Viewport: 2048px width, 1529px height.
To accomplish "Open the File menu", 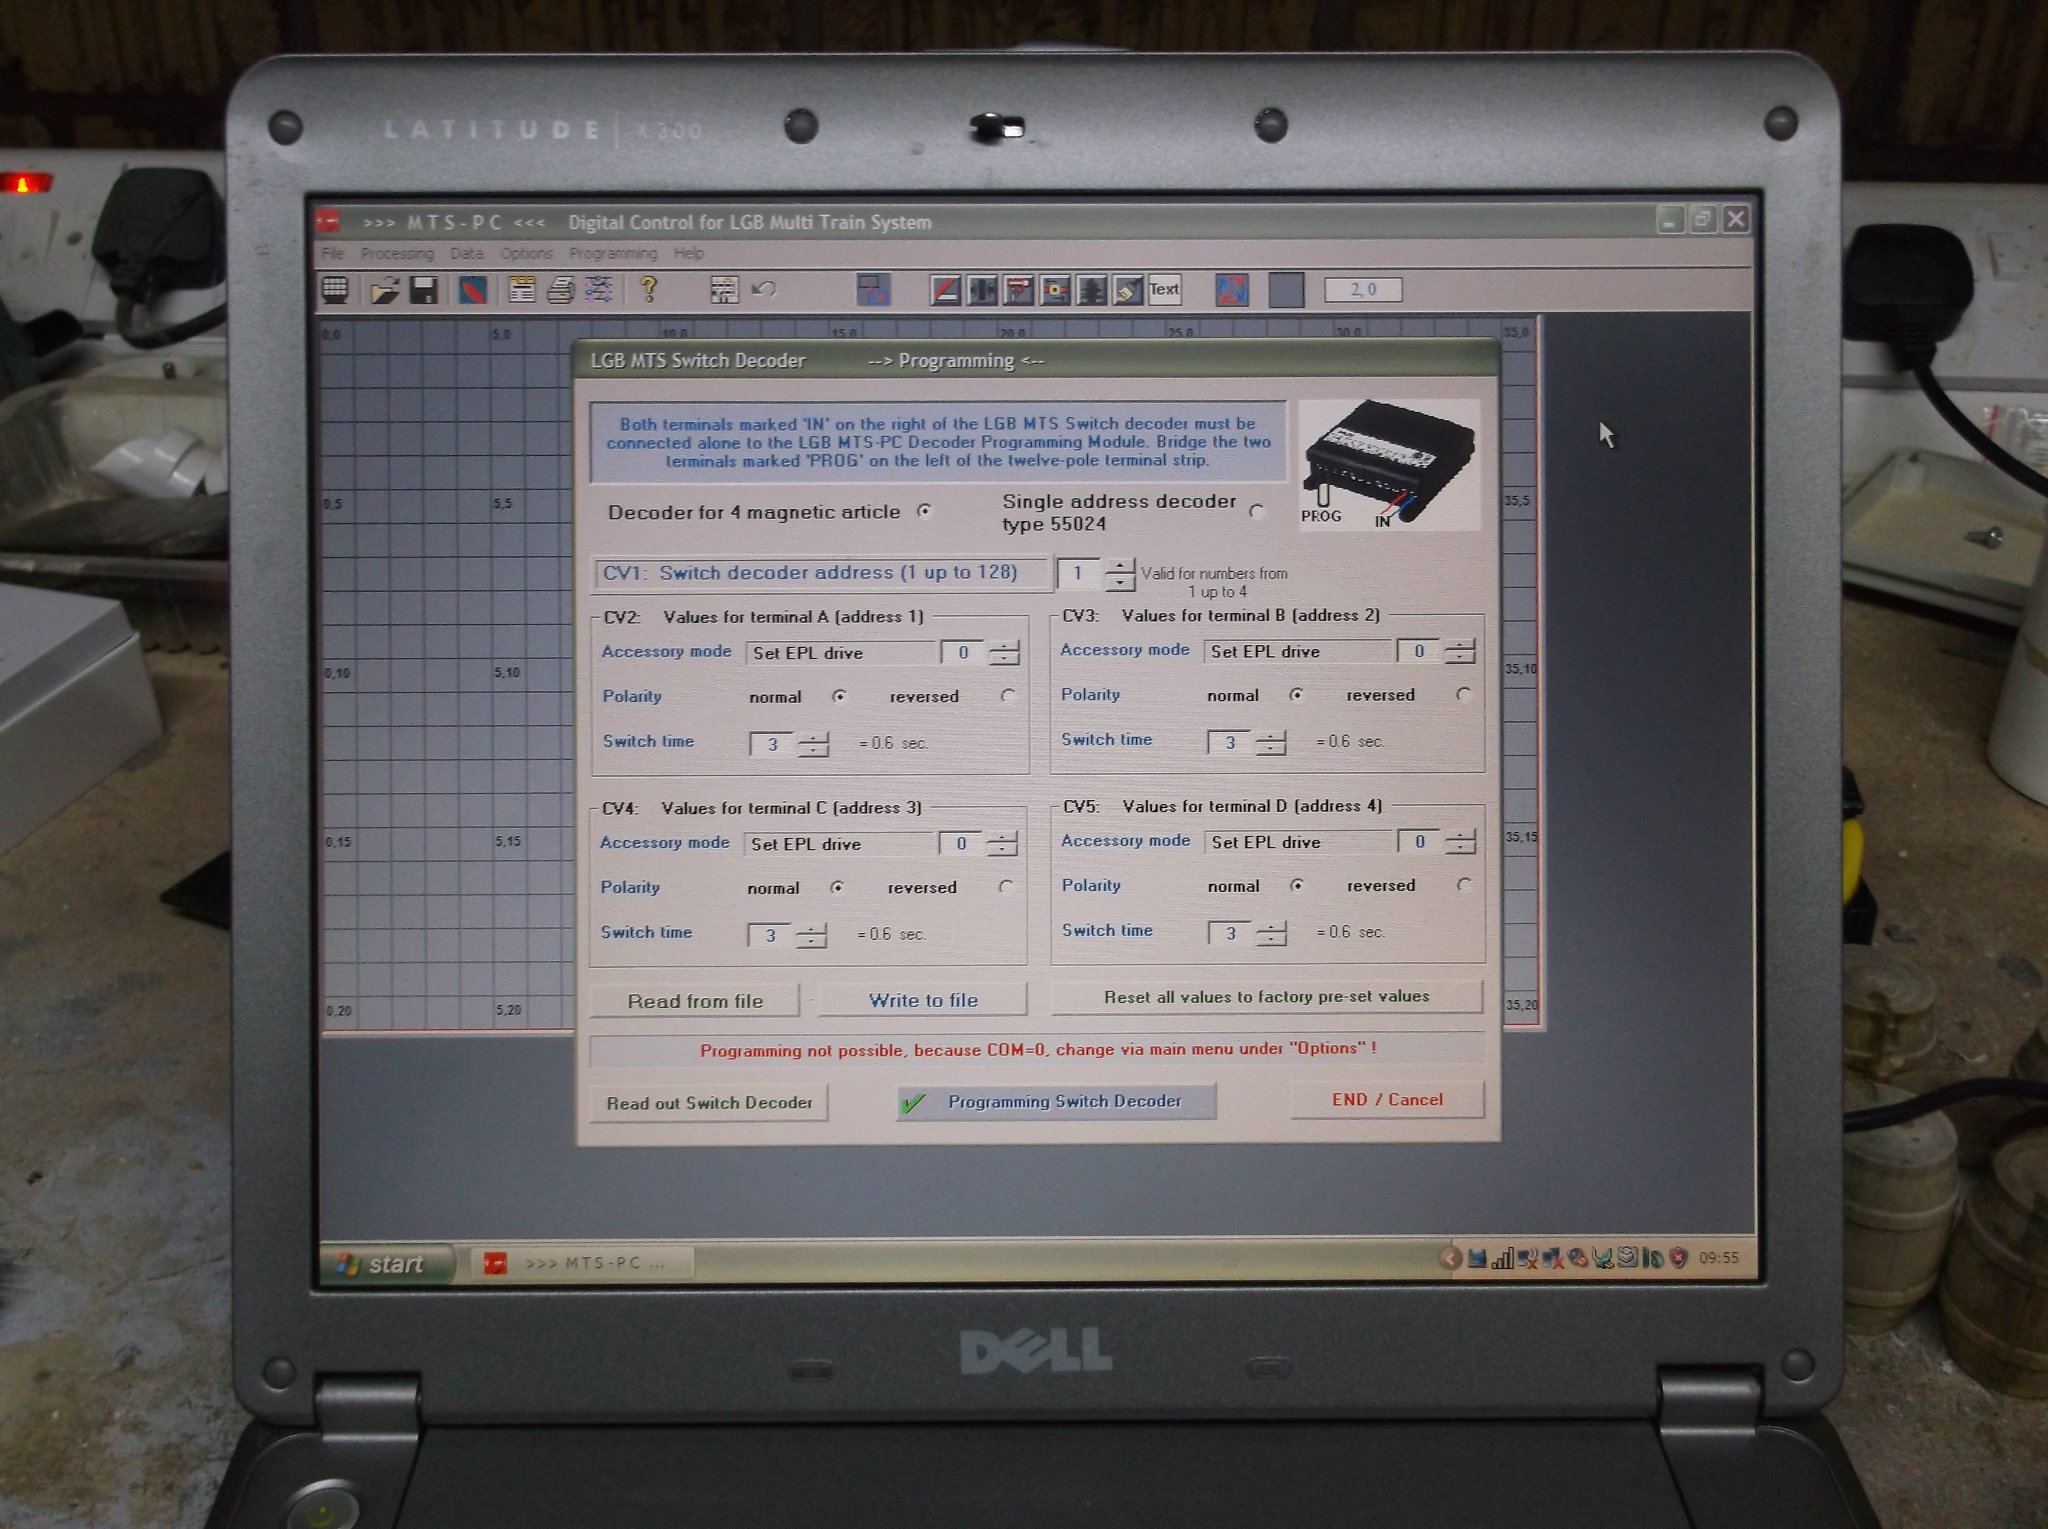I will tap(333, 253).
